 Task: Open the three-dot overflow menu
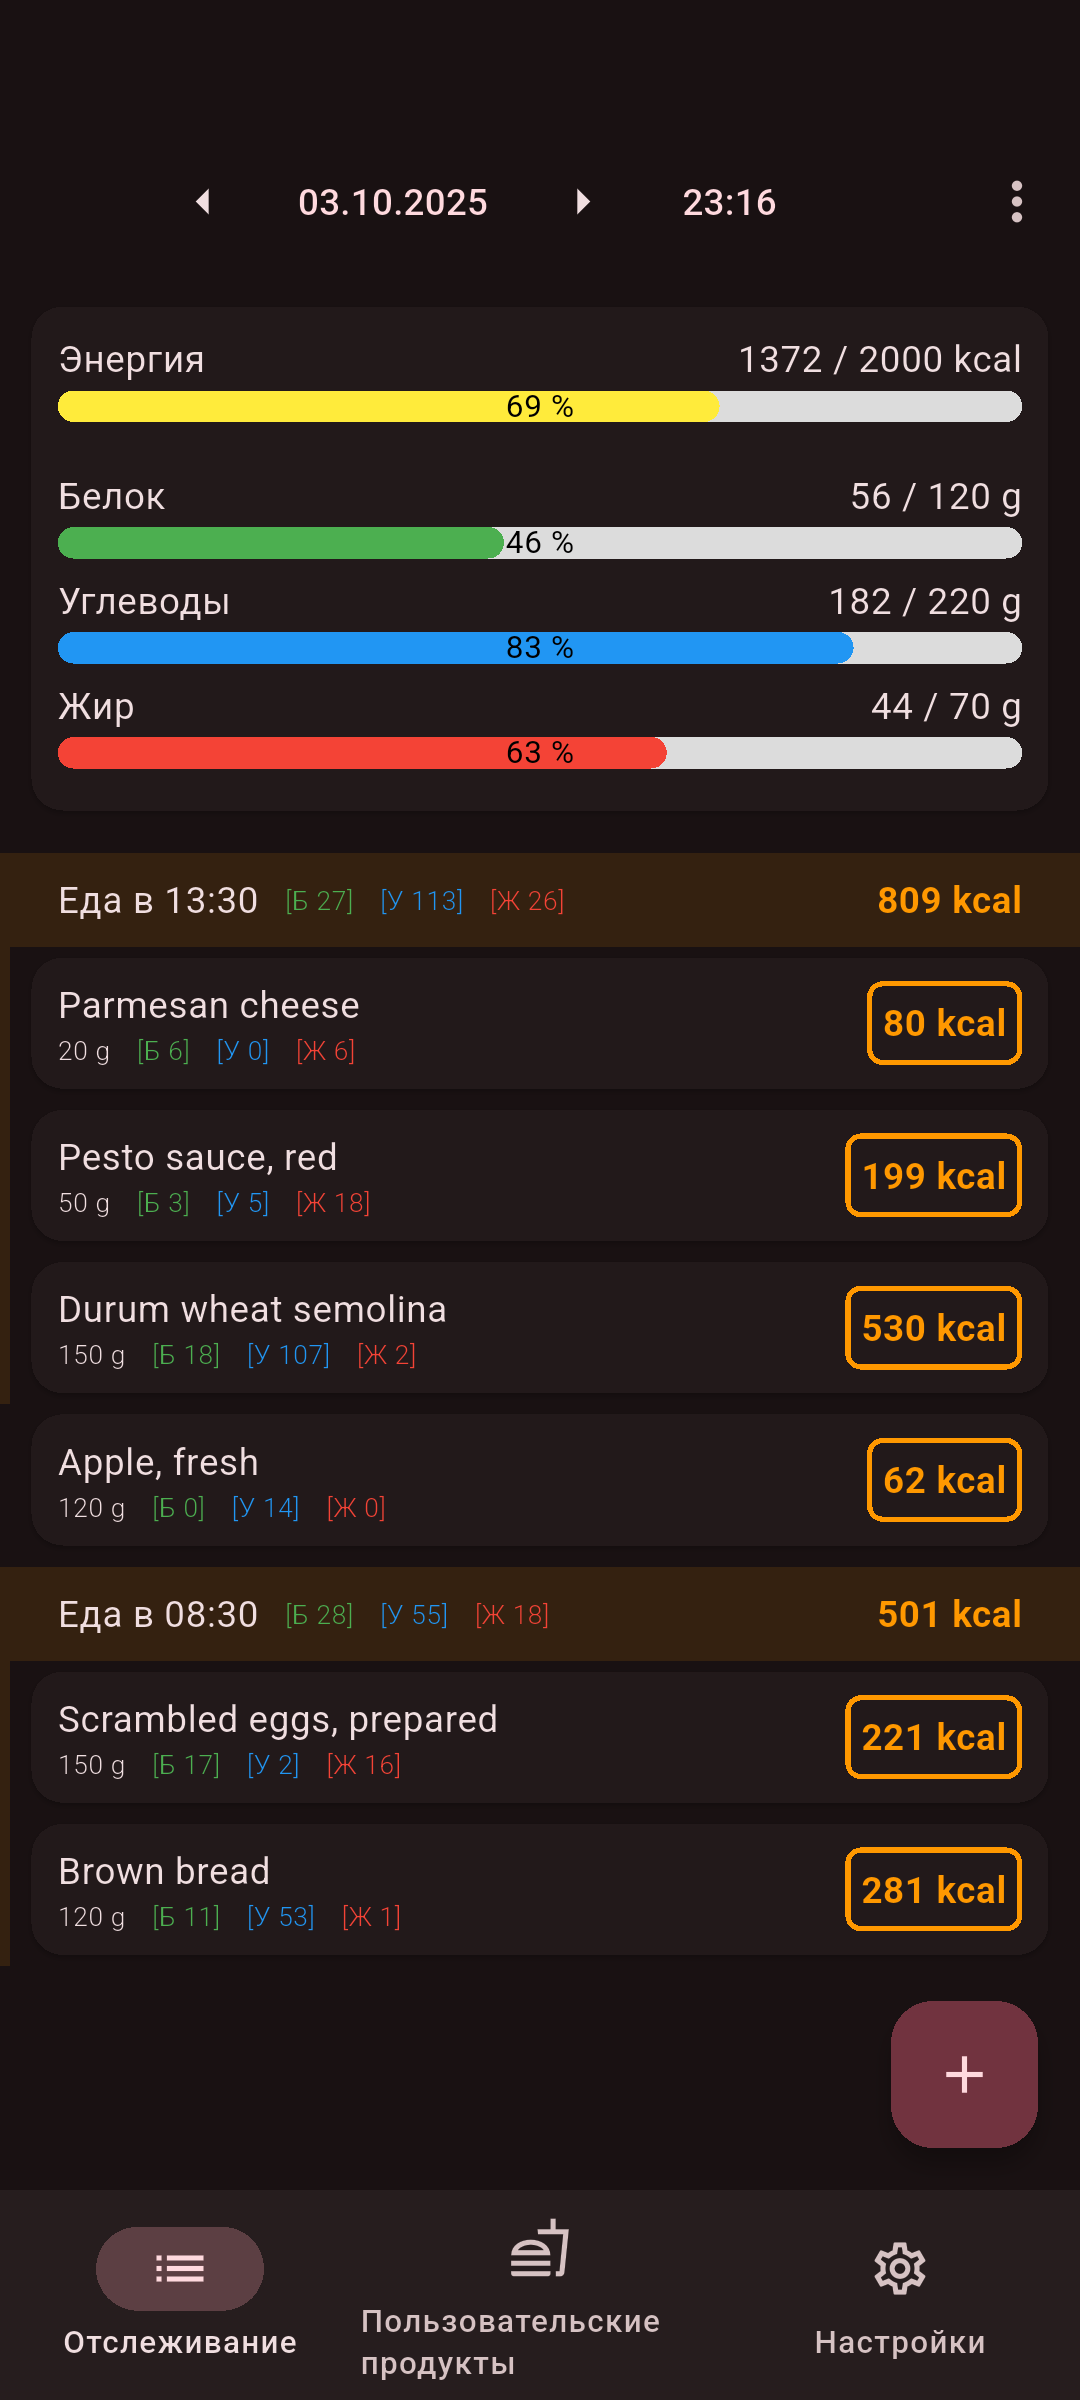click(1016, 202)
